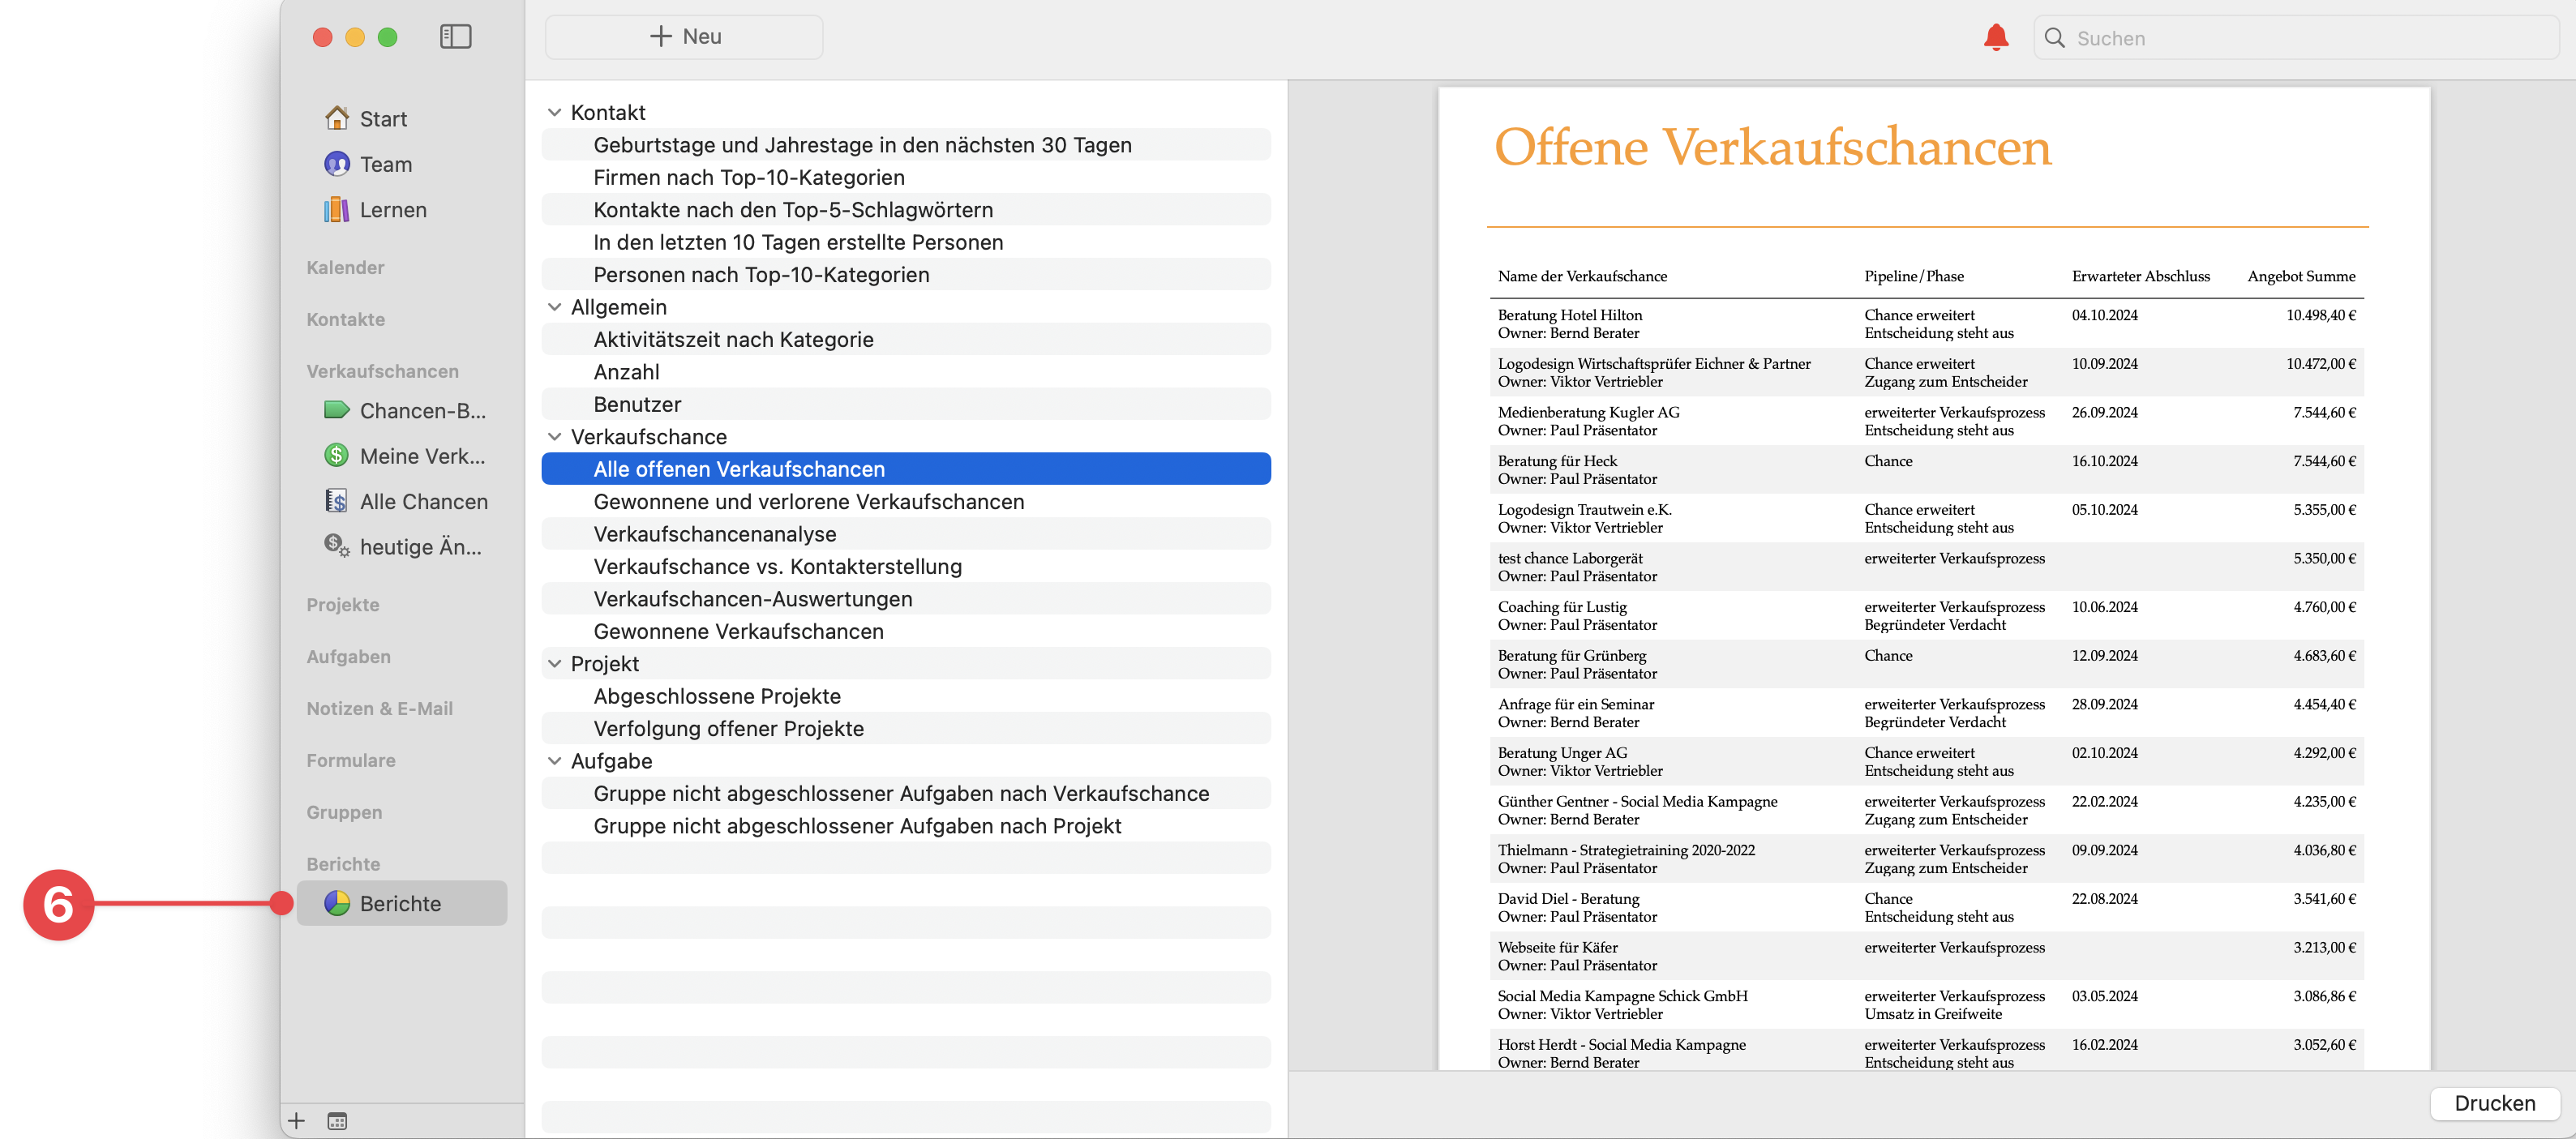This screenshot has width=2576, height=1139.
Task: Open the notifications bell
Action: 1995,38
